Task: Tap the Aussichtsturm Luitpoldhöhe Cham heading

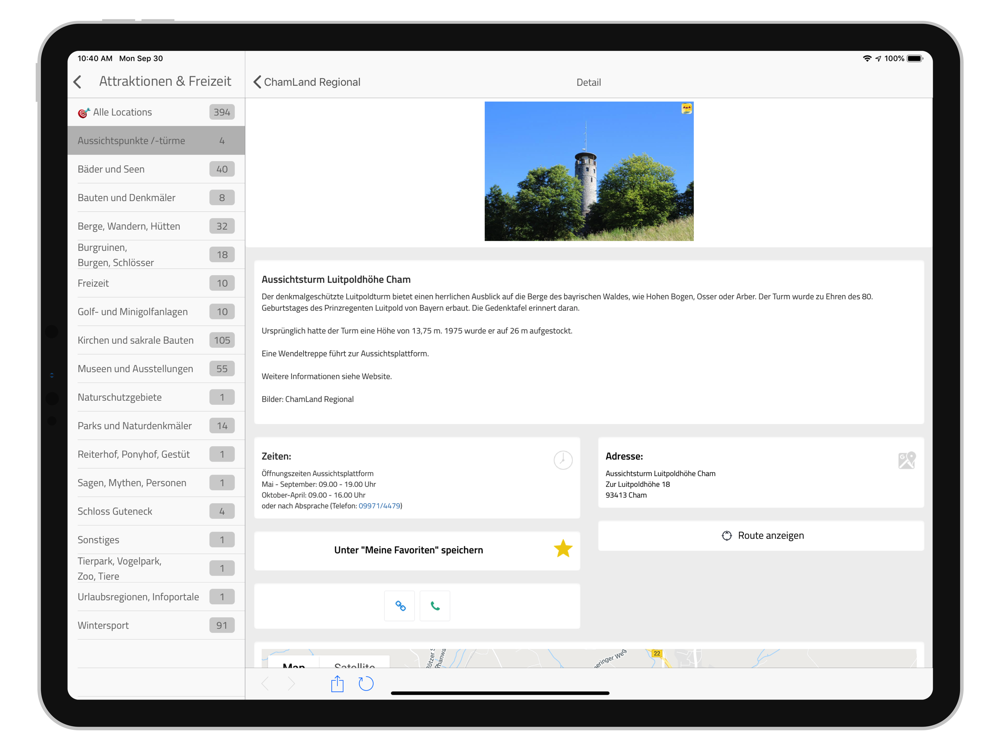Action: click(336, 279)
